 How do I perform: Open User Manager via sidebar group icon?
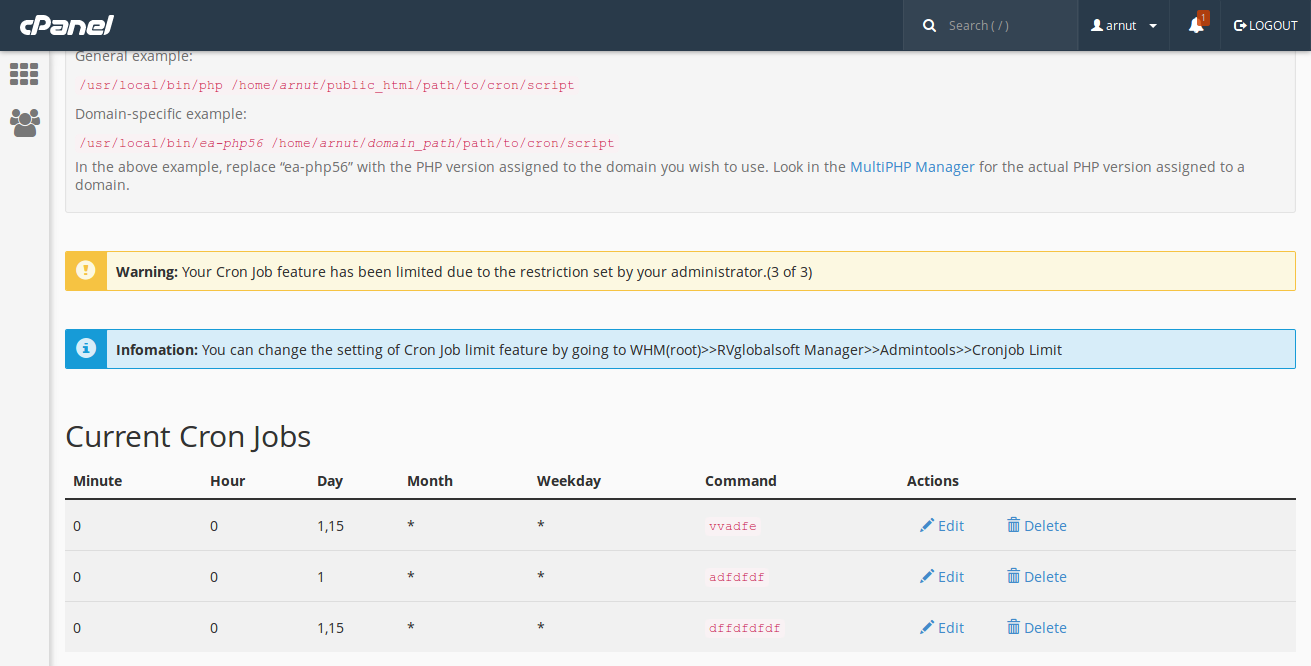pos(23,123)
